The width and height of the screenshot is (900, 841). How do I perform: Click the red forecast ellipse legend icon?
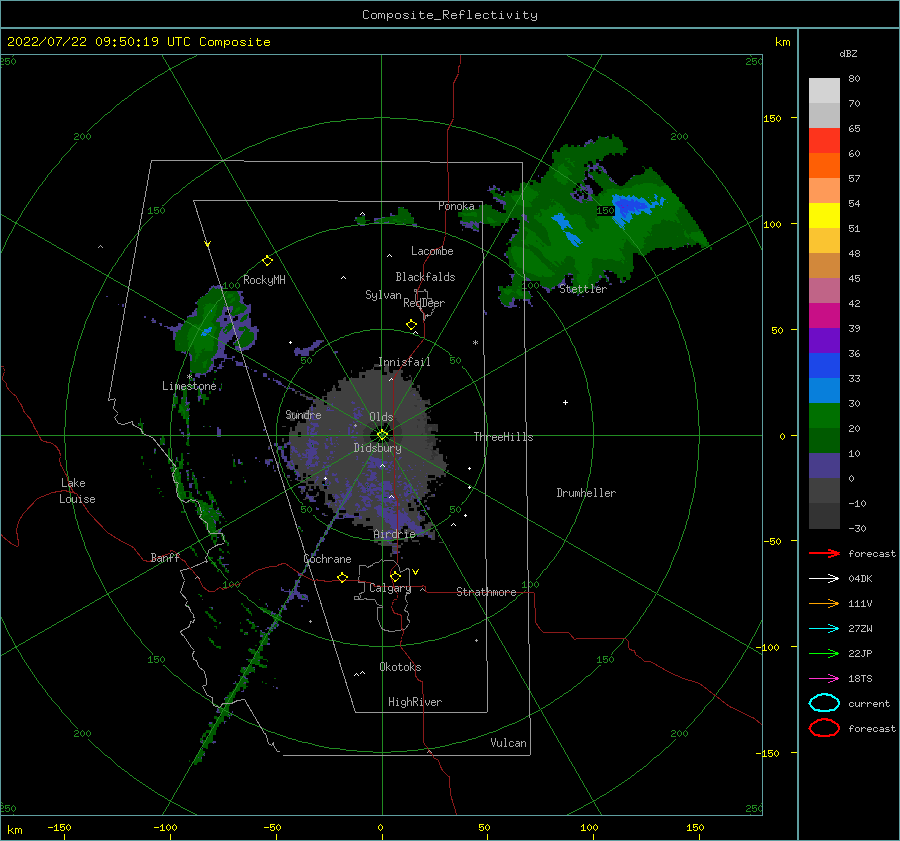[x=824, y=728]
